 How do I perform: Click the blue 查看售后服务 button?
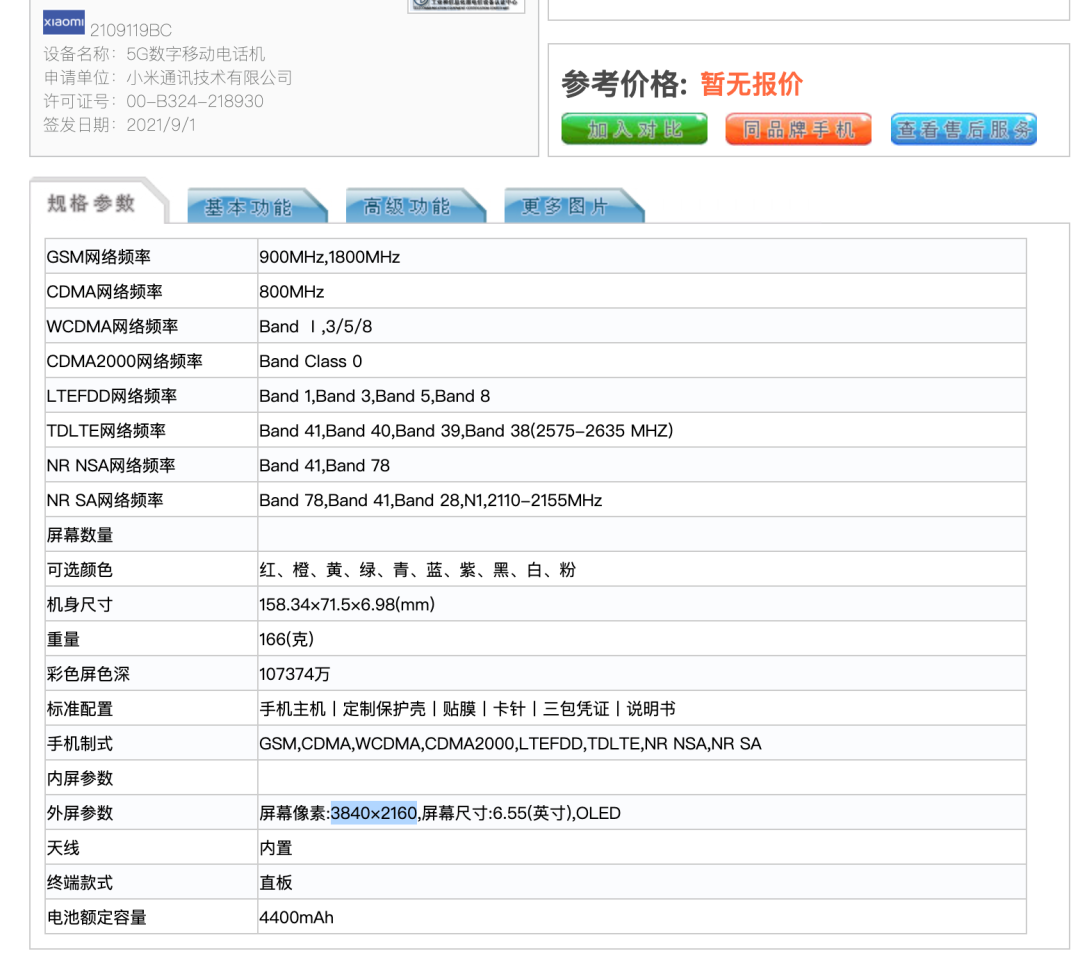tap(964, 129)
